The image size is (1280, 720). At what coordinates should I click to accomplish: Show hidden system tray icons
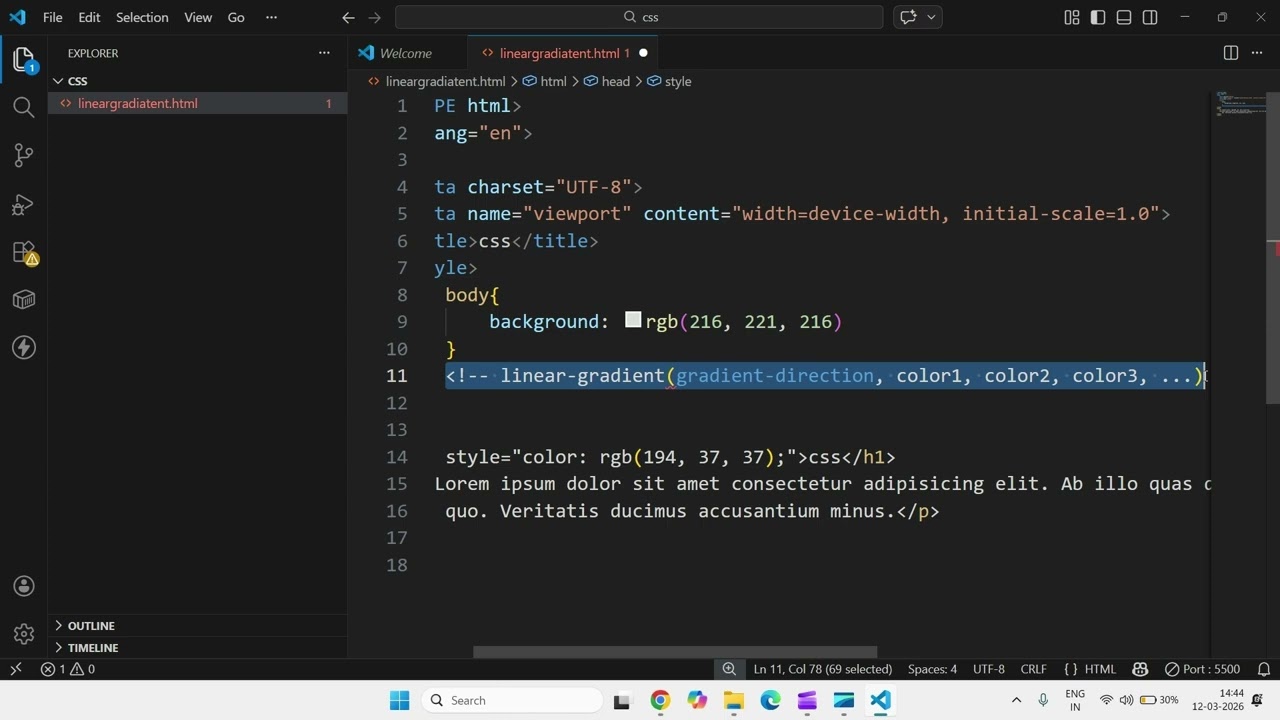click(1016, 700)
